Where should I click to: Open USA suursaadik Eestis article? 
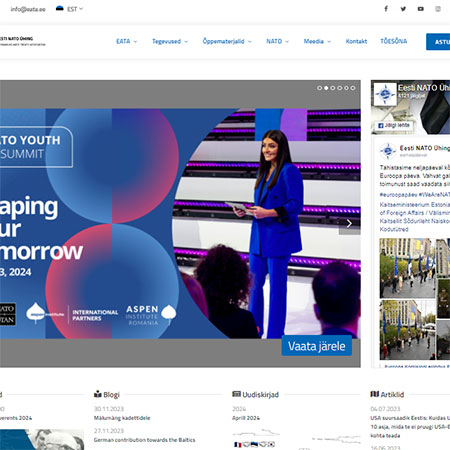click(410, 427)
